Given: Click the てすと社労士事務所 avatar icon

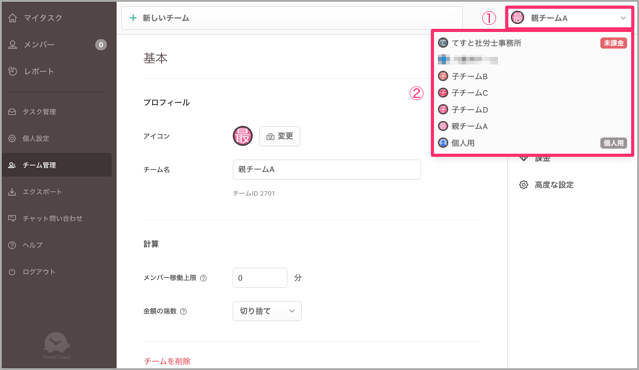Looking at the screenshot, I should point(443,43).
